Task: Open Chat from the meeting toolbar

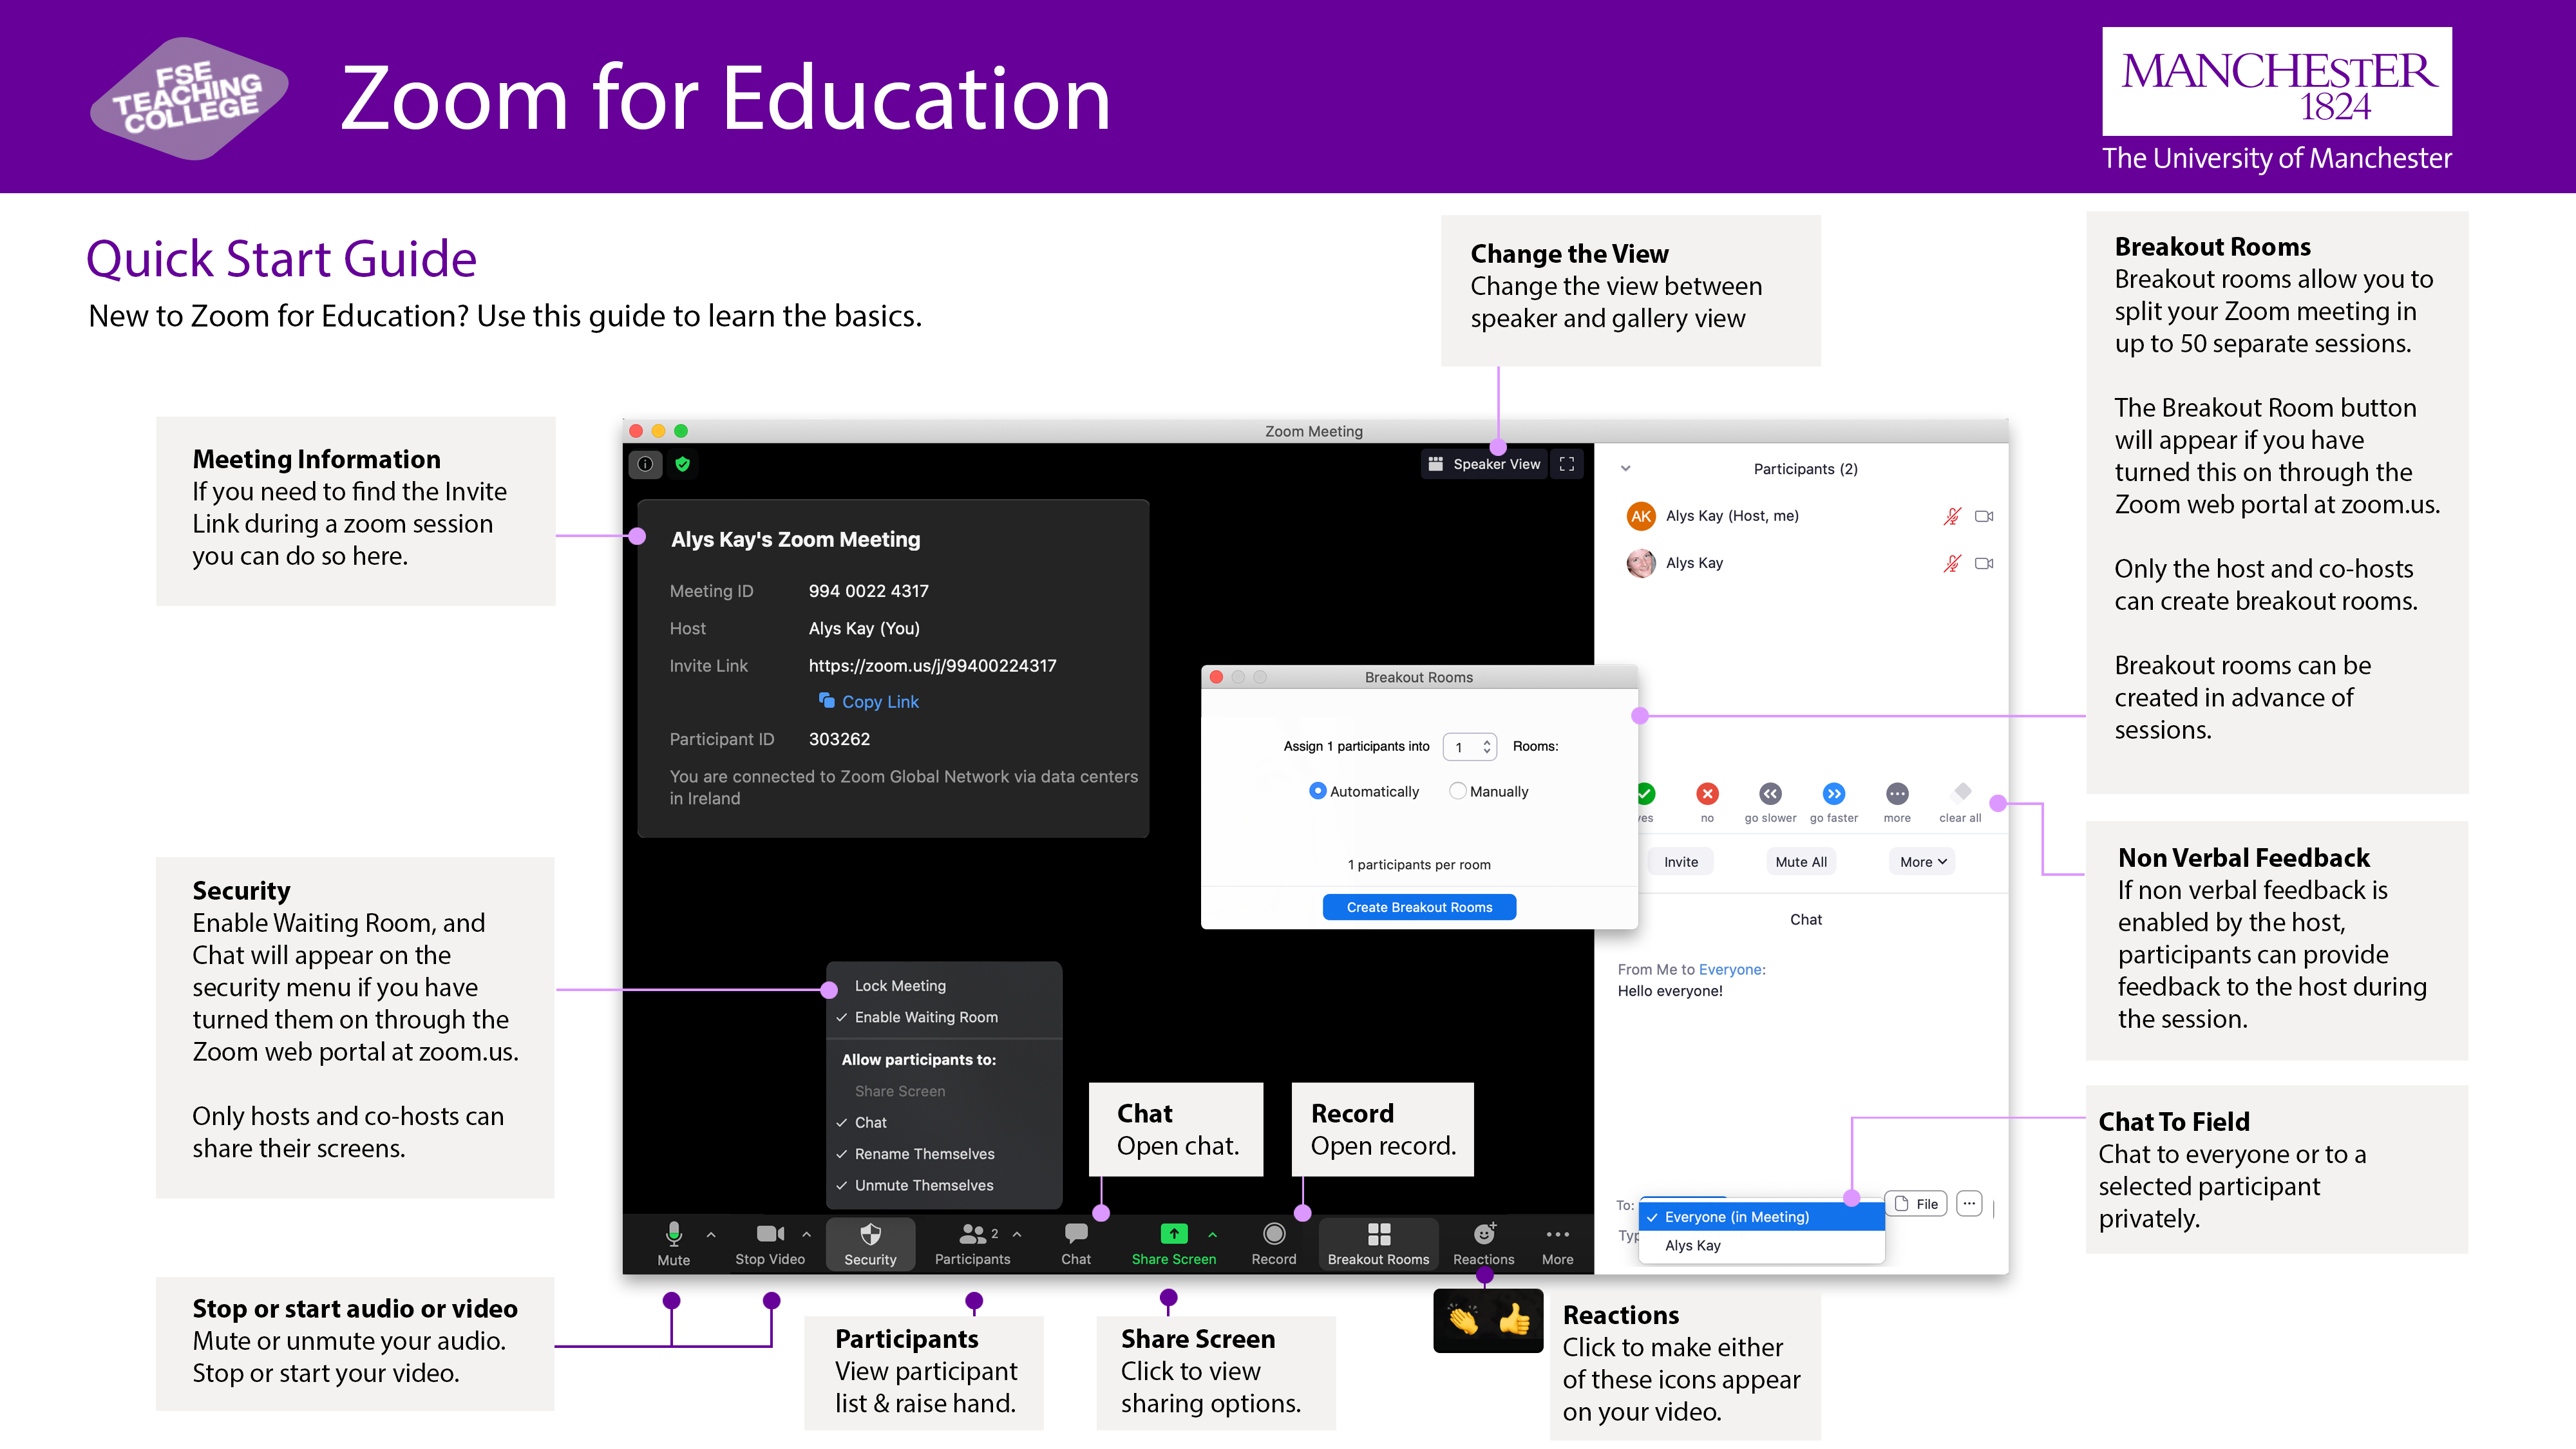Action: [x=1076, y=1243]
